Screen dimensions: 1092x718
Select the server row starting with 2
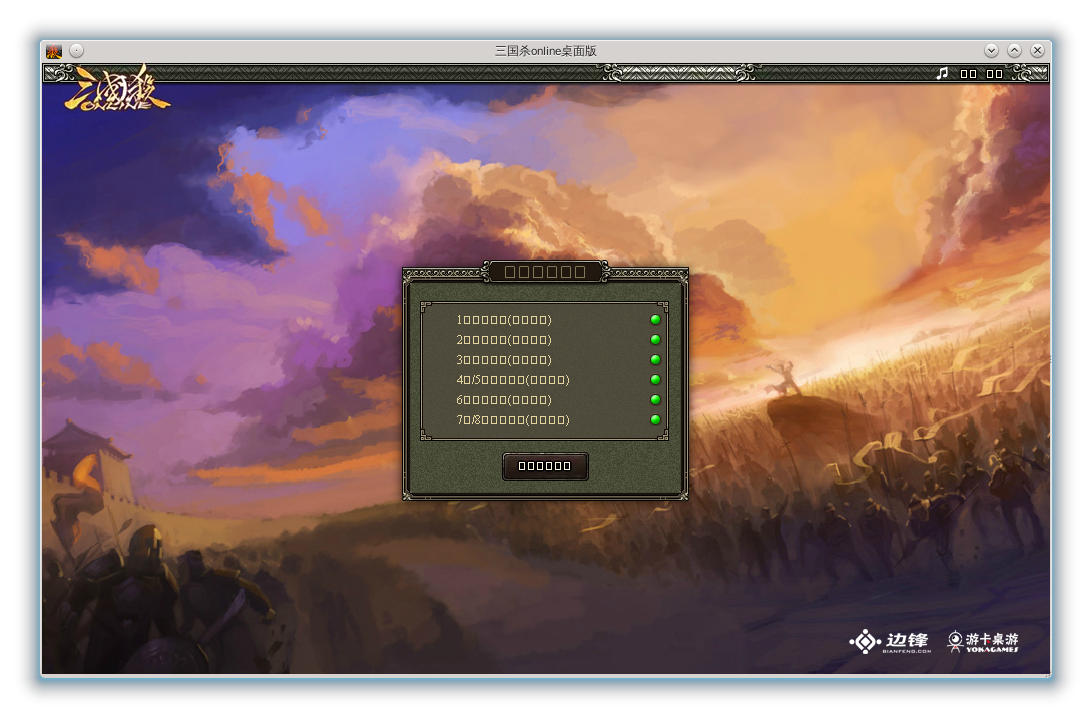point(545,340)
